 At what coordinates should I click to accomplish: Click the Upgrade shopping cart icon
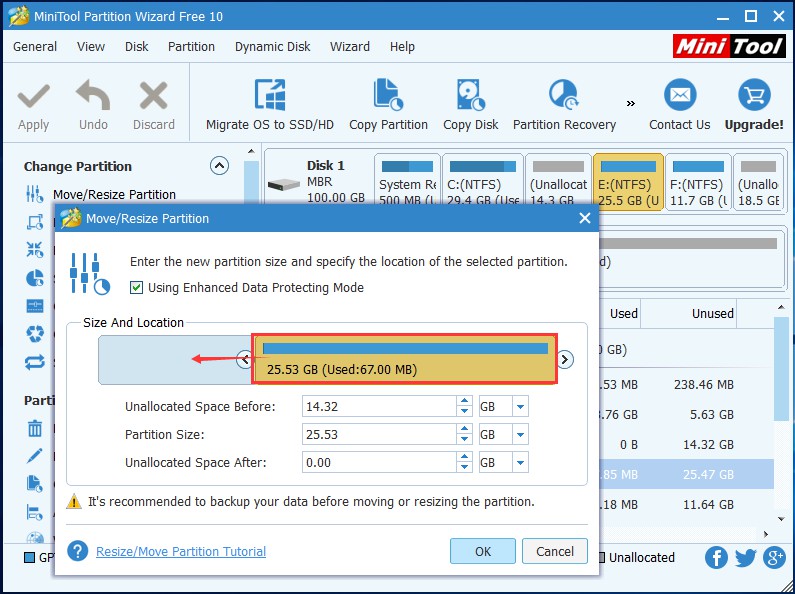754,95
